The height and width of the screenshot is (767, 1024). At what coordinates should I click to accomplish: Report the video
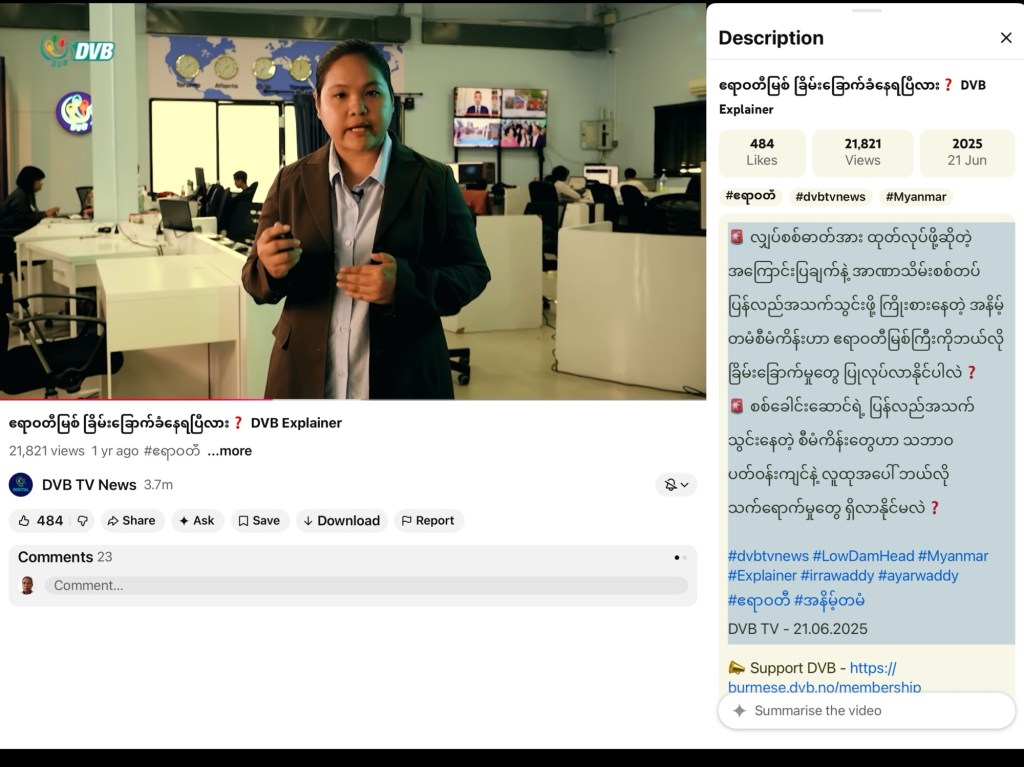[428, 521]
